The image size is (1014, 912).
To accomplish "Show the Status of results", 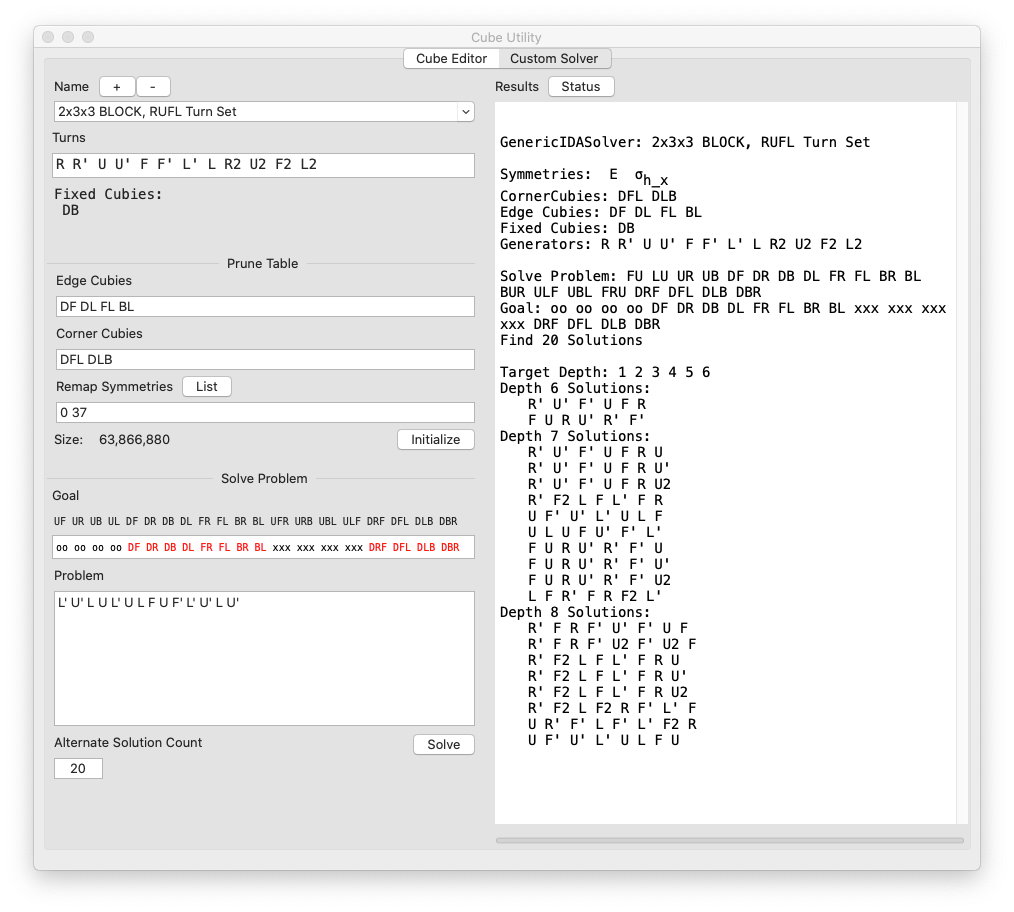I will [x=581, y=87].
